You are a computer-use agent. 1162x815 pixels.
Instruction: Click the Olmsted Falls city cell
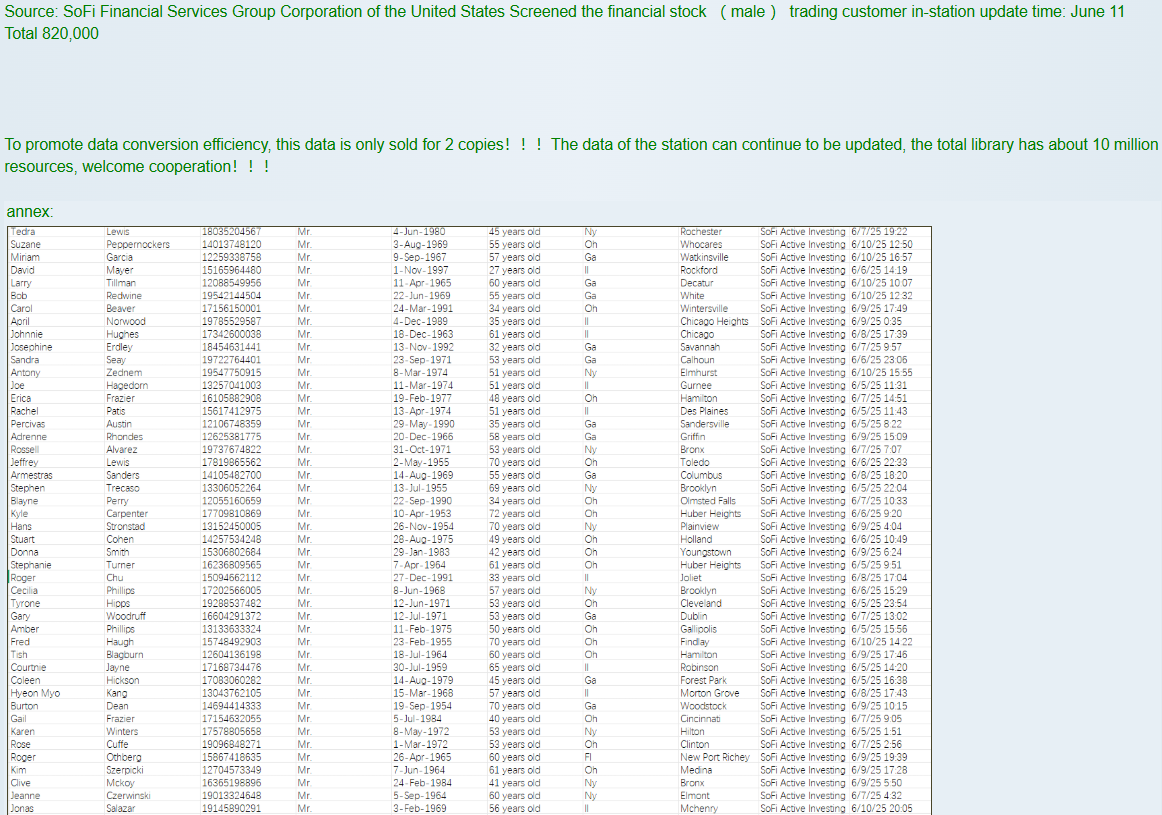(x=707, y=501)
